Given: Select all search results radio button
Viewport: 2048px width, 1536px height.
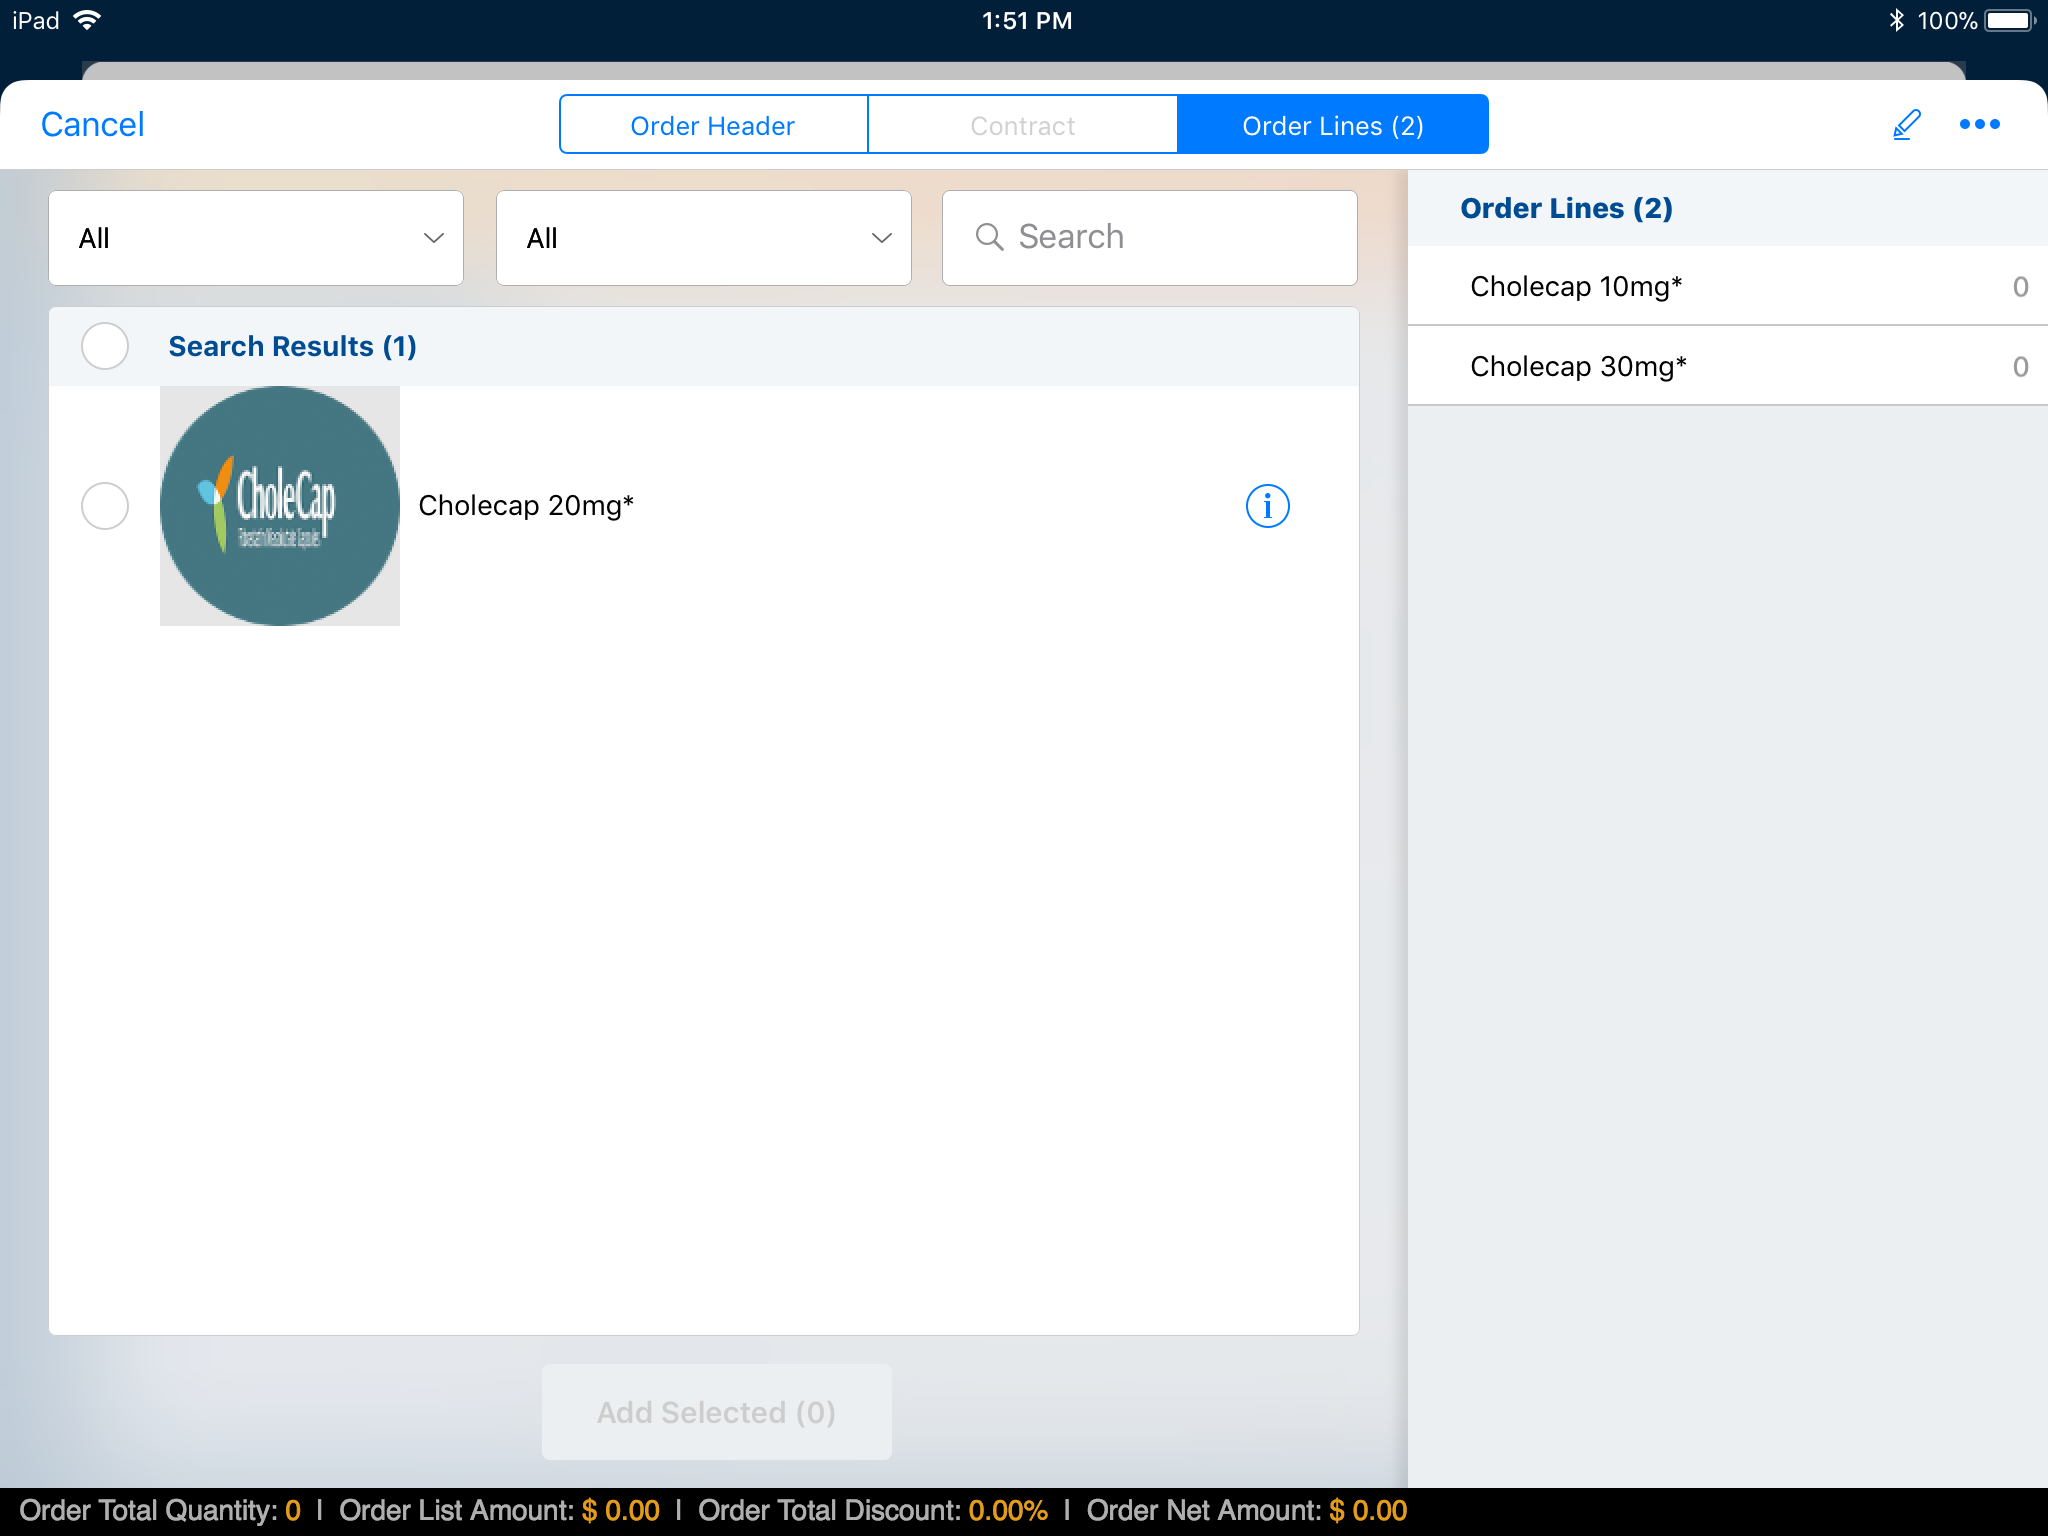Looking at the screenshot, I should [105, 346].
